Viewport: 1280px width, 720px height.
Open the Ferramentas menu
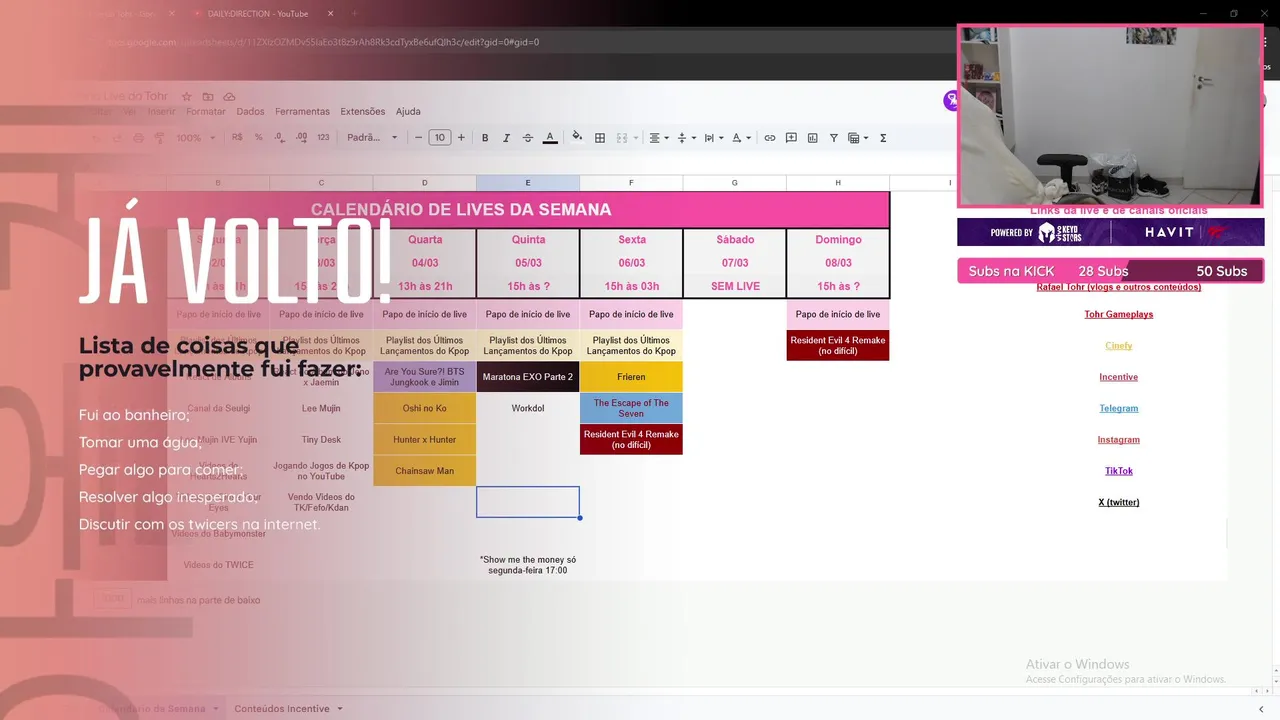coord(302,112)
